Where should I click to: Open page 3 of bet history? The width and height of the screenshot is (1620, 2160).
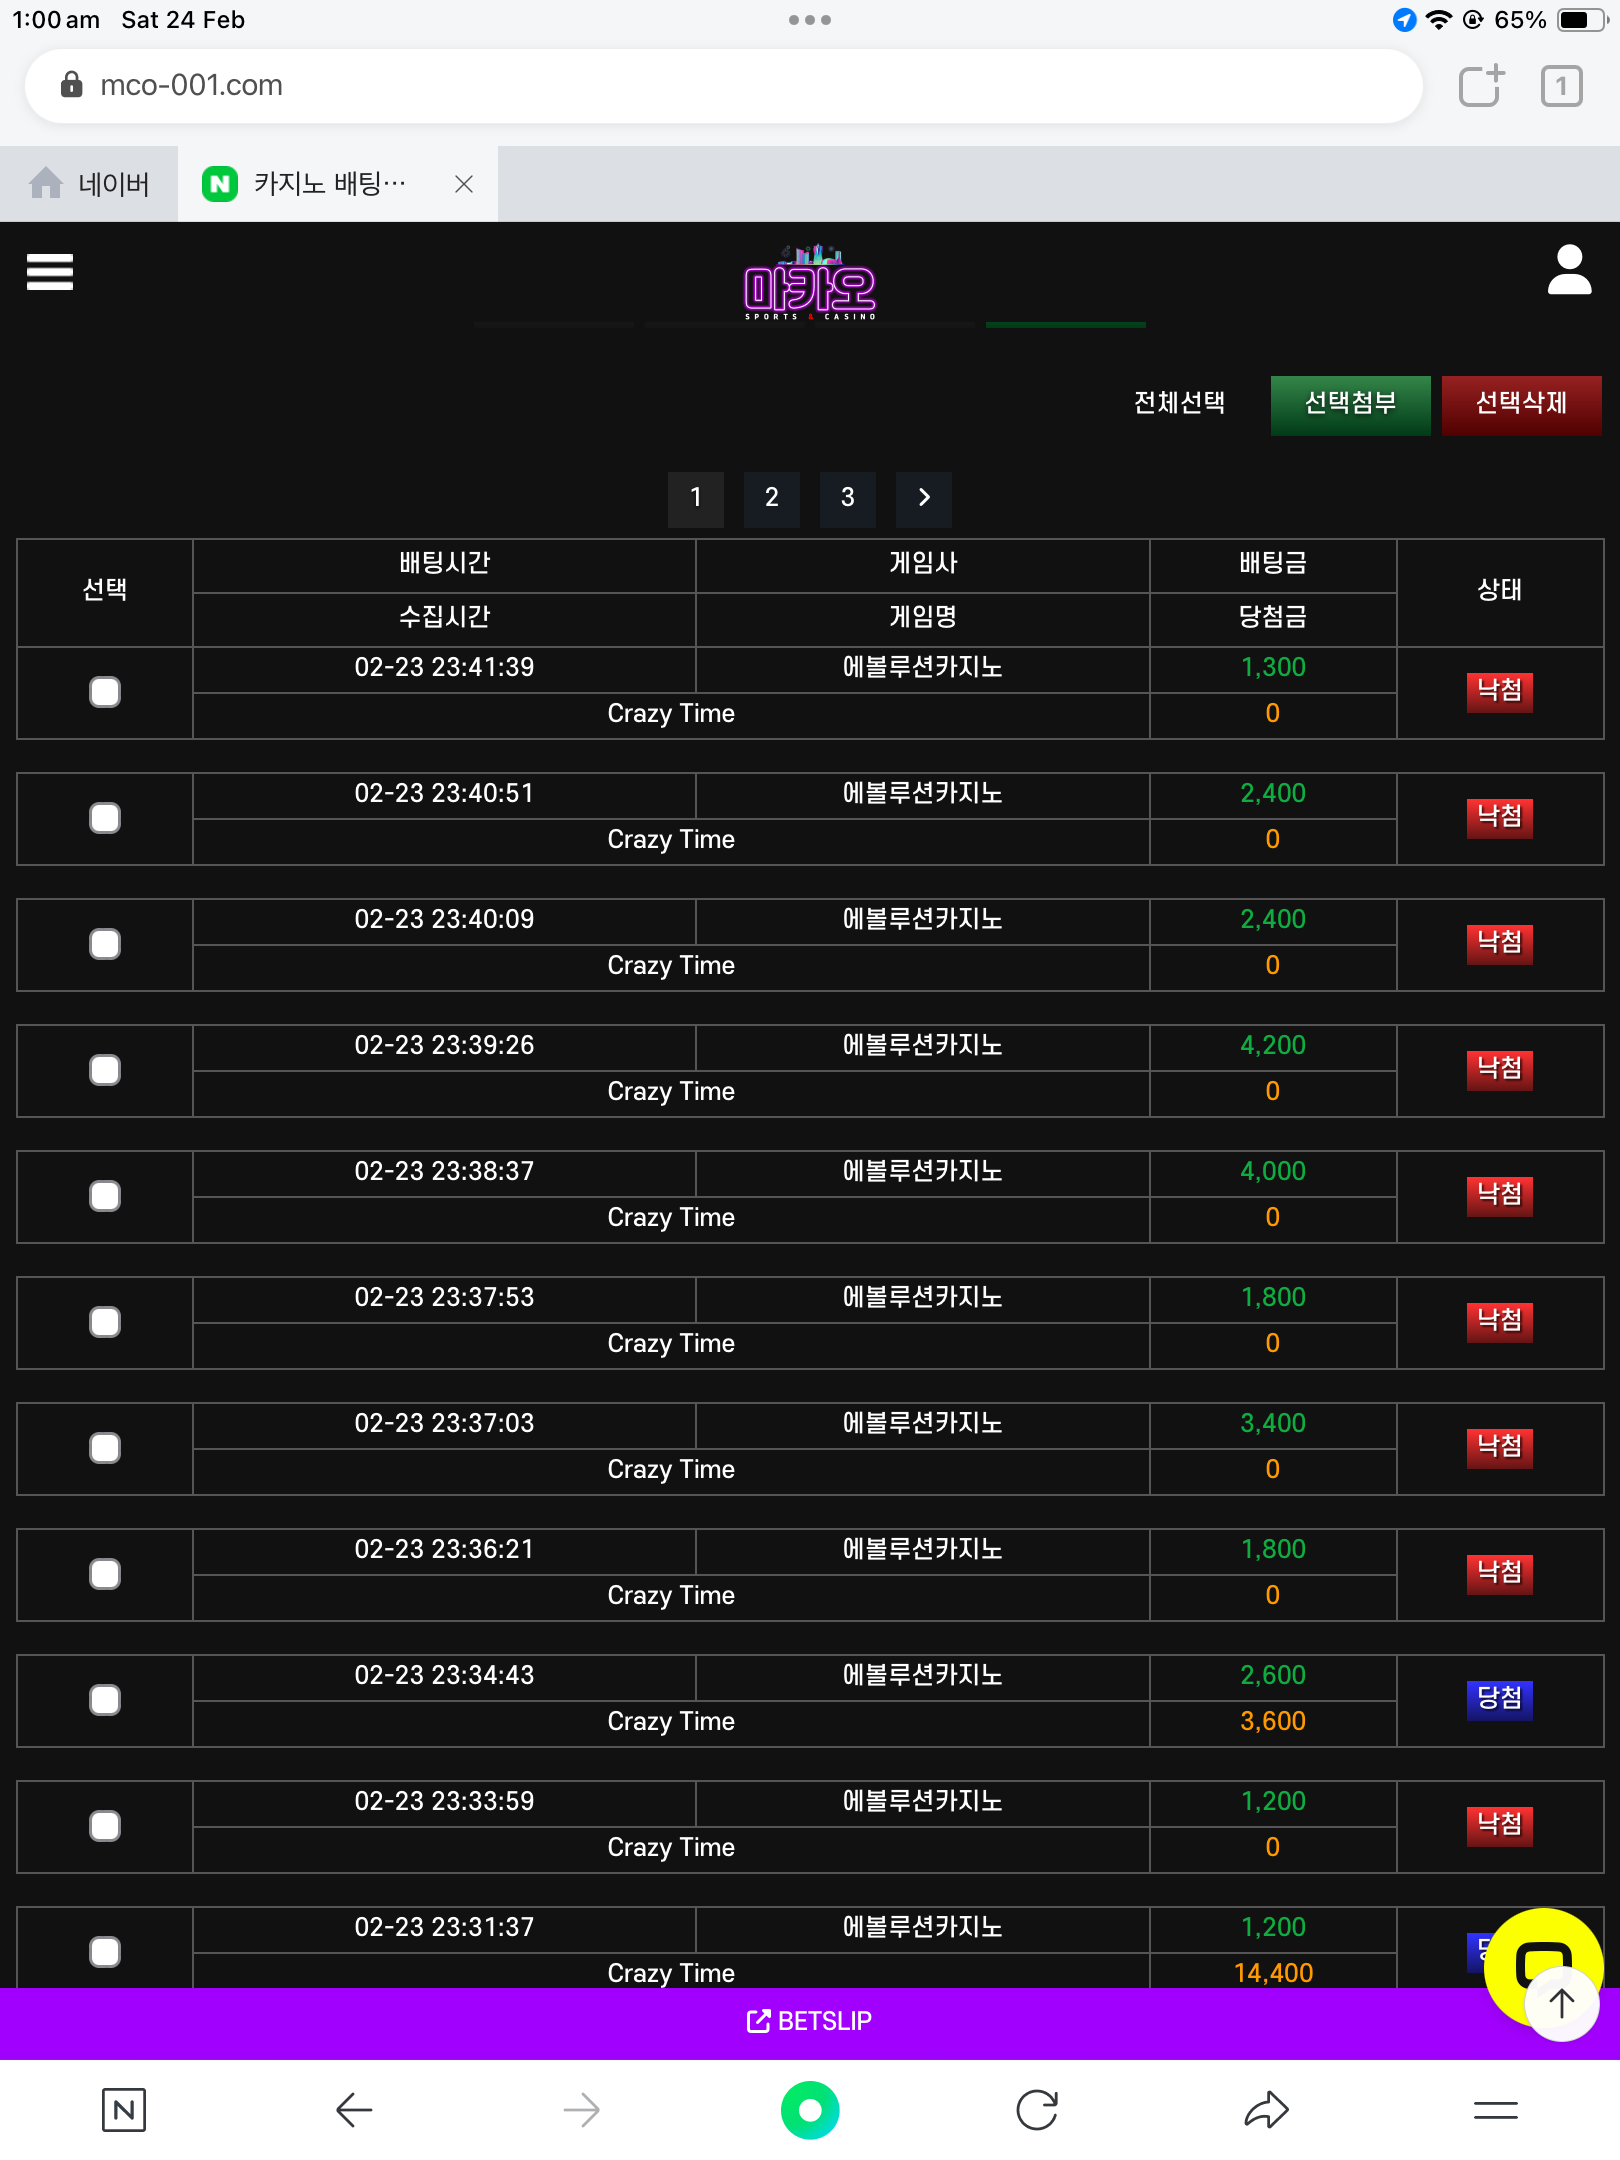point(847,498)
